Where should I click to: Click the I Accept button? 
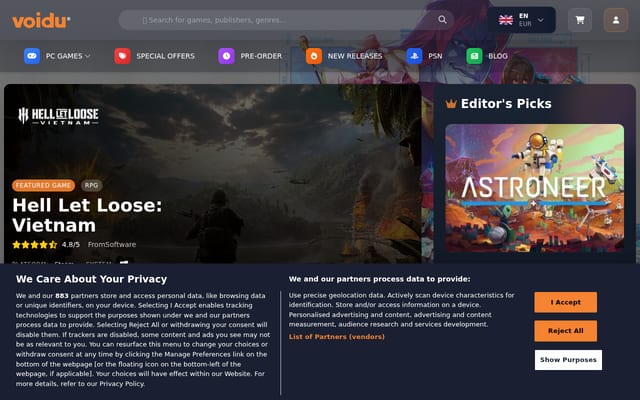(x=565, y=302)
